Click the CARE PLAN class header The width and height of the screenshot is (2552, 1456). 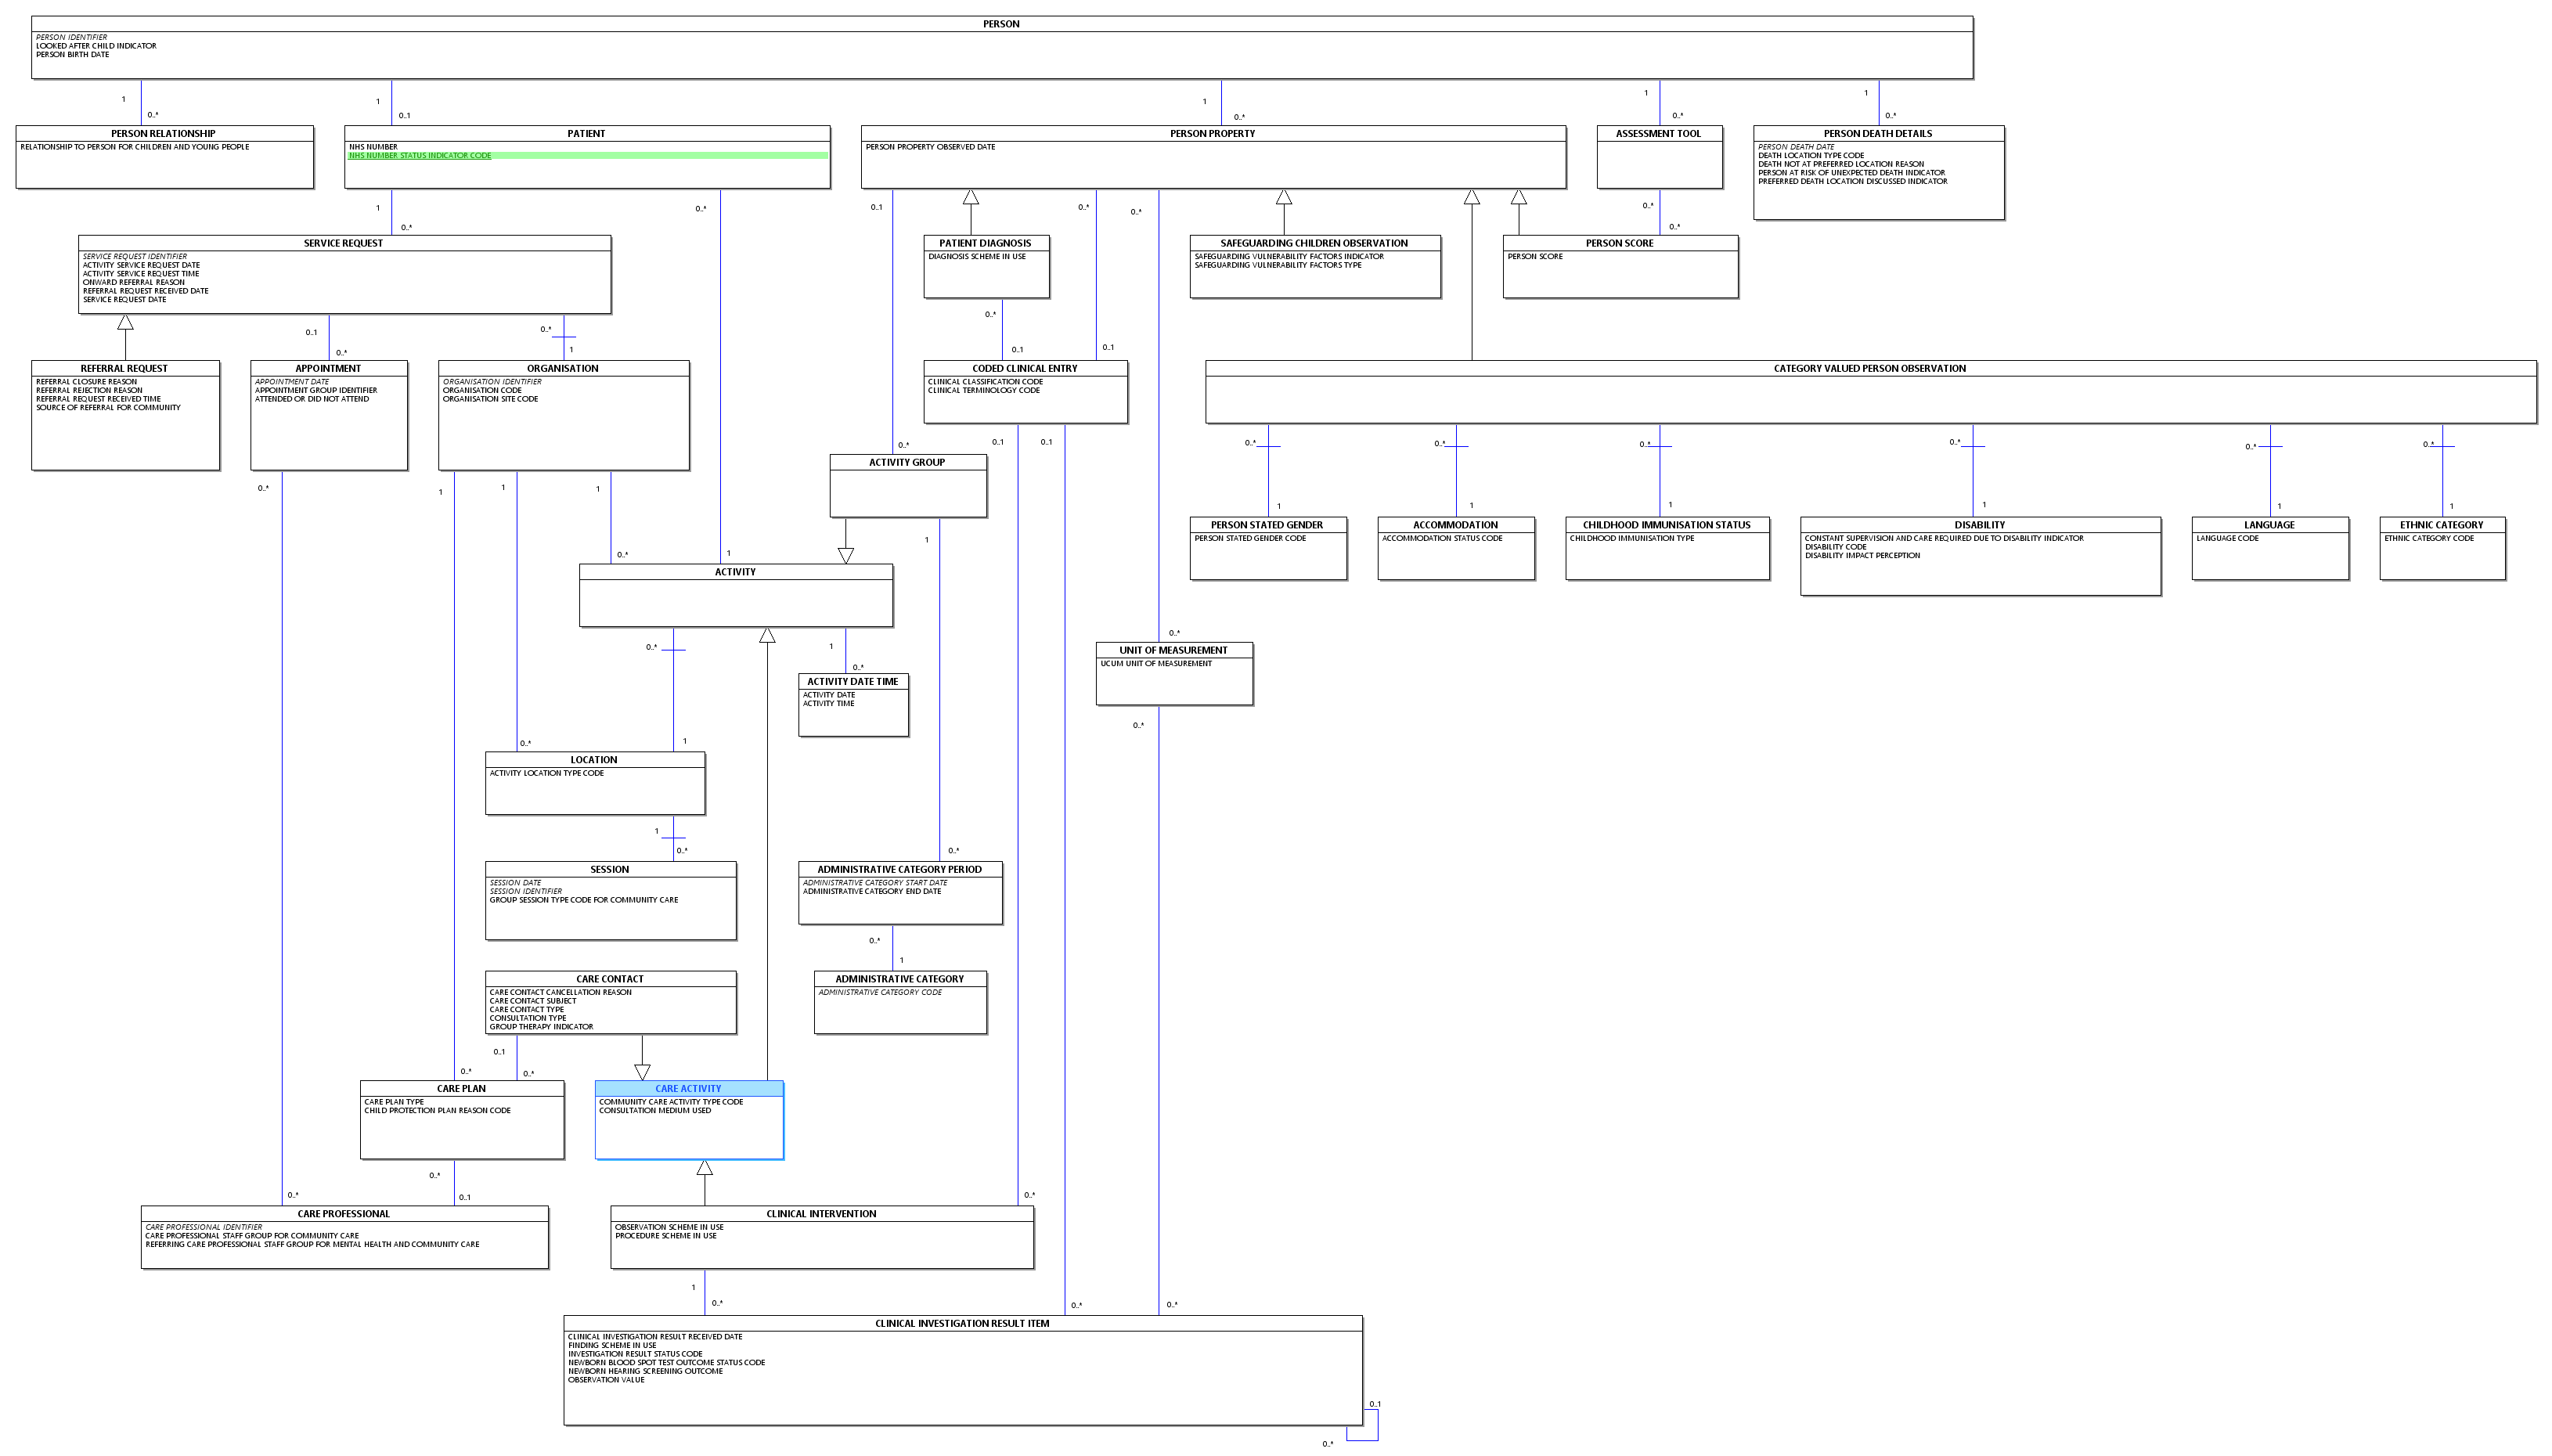click(x=461, y=1088)
